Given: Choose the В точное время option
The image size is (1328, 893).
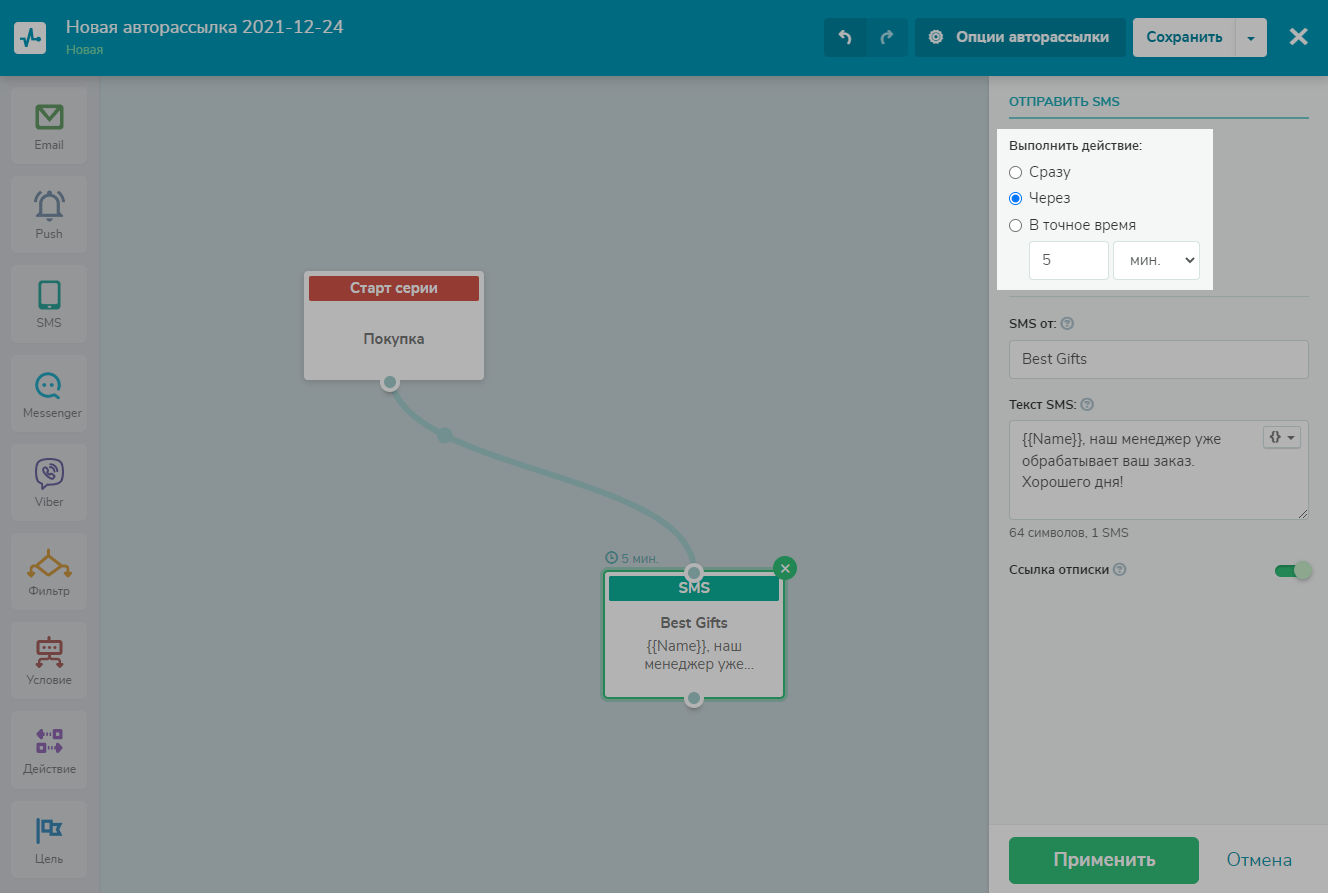Looking at the screenshot, I should pyautogui.click(x=1016, y=225).
